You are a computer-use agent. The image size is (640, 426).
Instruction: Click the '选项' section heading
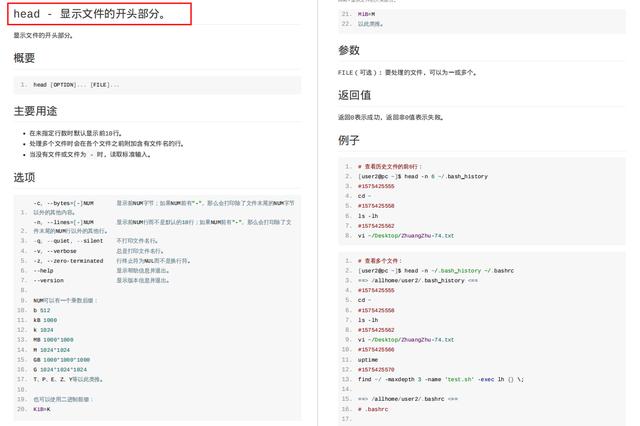click(24, 178)
